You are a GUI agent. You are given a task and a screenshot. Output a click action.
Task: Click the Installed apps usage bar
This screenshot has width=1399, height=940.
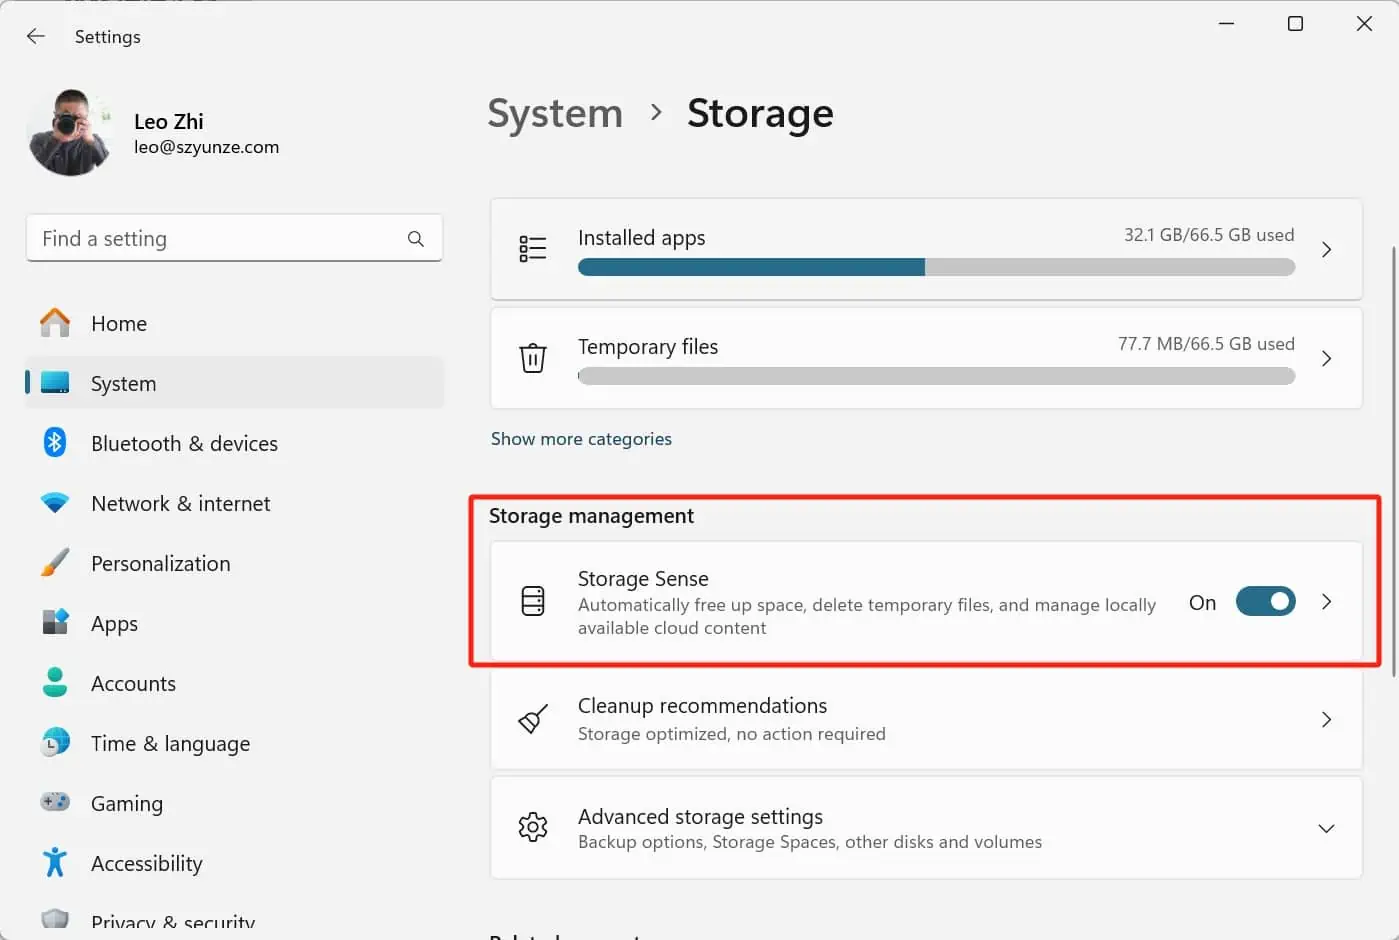click(x=936, y=267)
